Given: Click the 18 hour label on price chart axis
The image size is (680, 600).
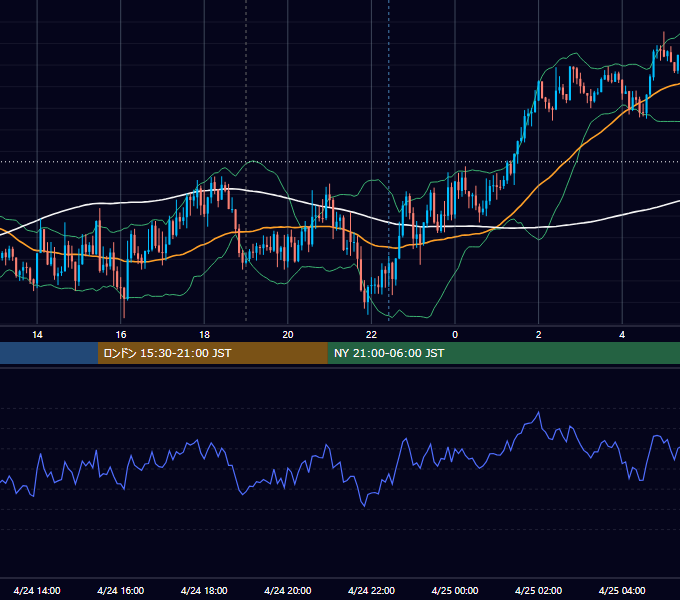Looking at the screenshot, I should click(x=204, y=335).
